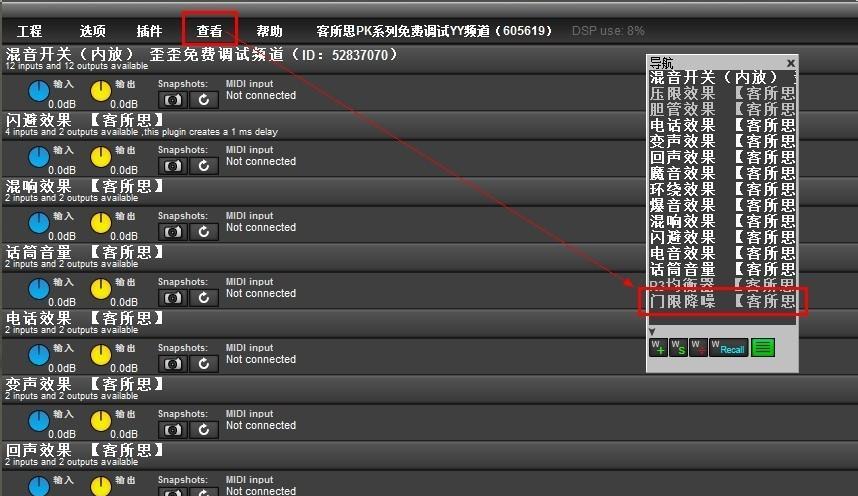
Task: Open 话筒音量【客所思】plugin header
Action: [84, 252]
